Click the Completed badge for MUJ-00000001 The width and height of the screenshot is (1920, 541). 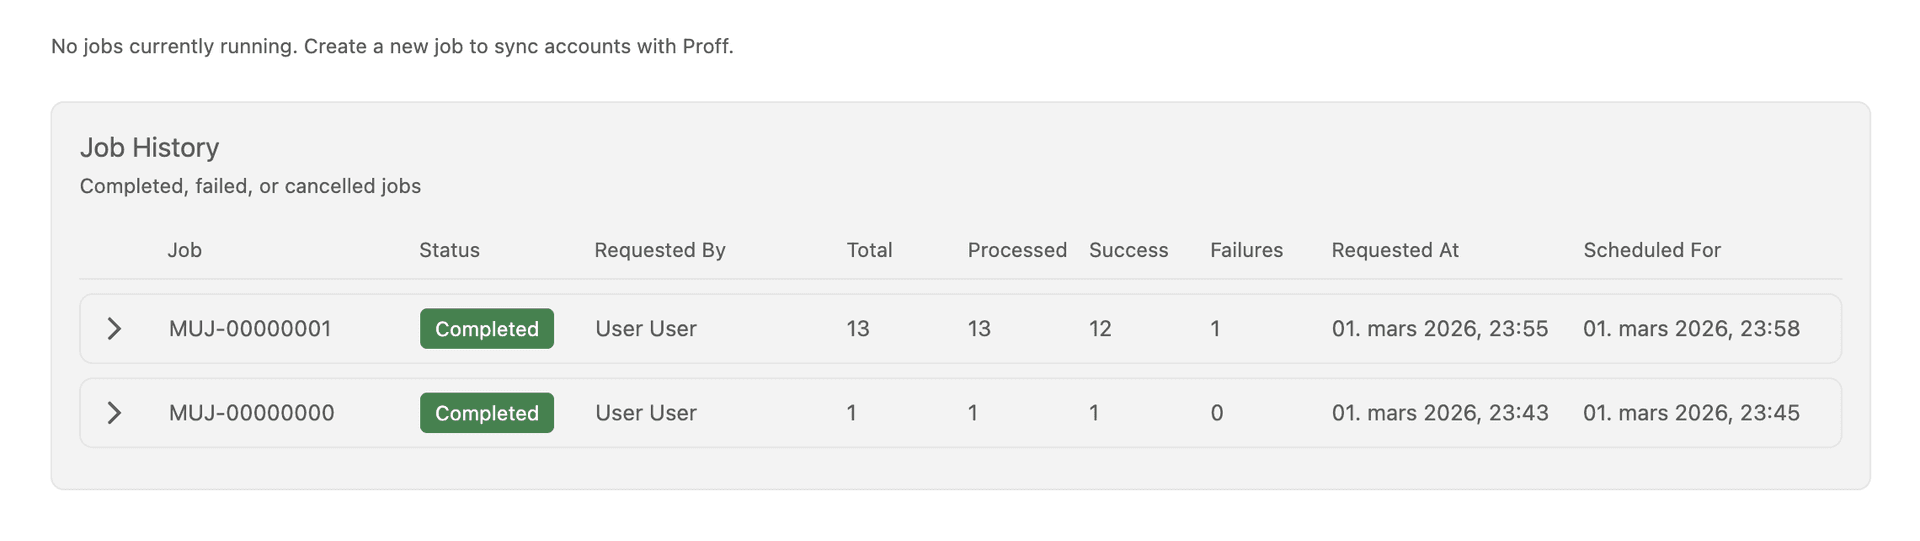coord(487,329)
